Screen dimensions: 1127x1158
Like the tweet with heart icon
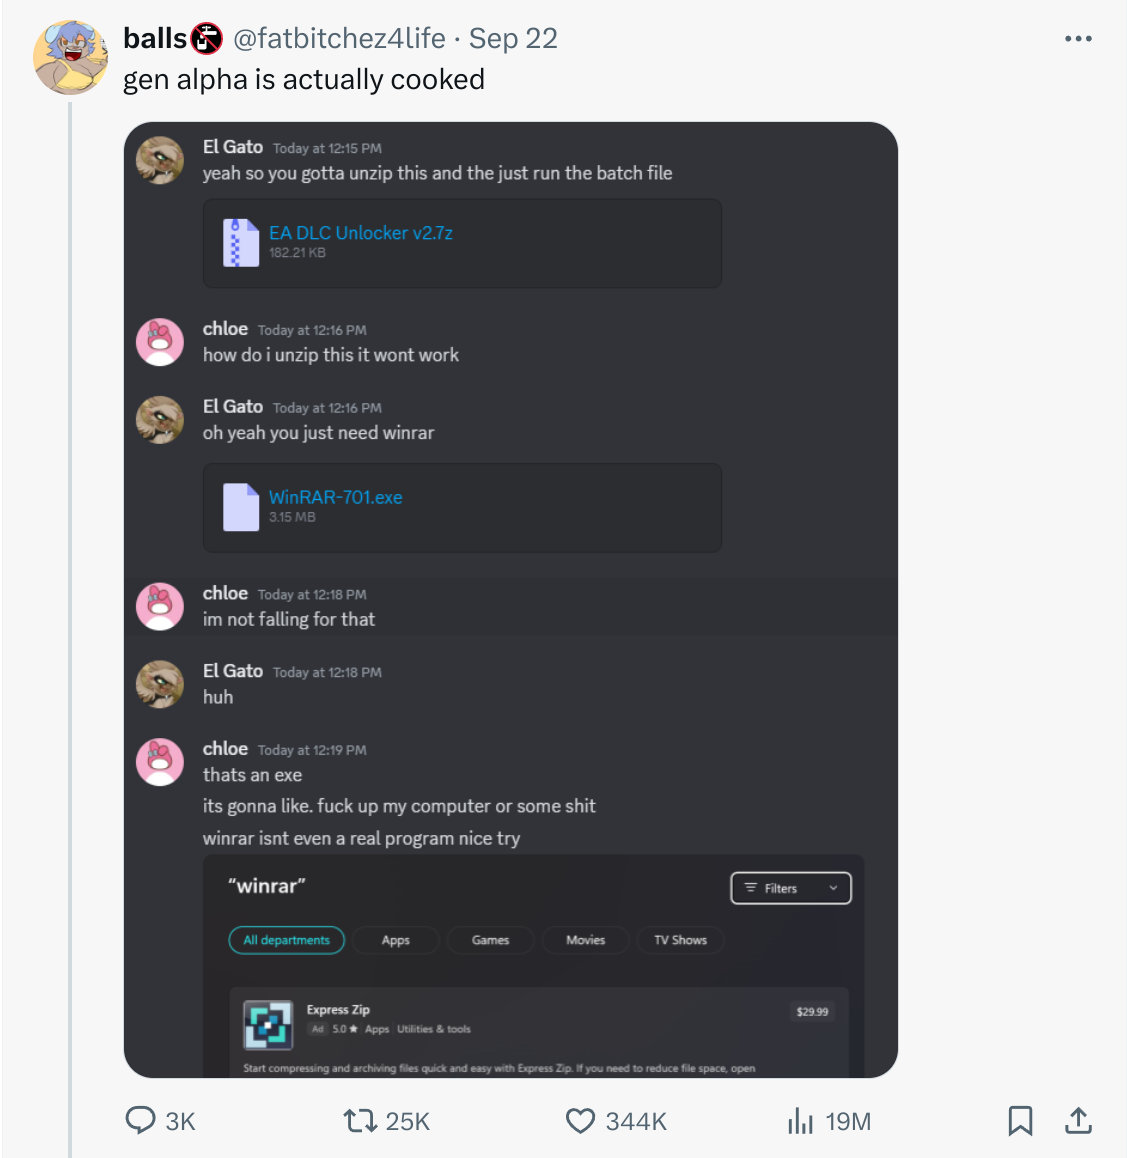(x=580, y=1120)
